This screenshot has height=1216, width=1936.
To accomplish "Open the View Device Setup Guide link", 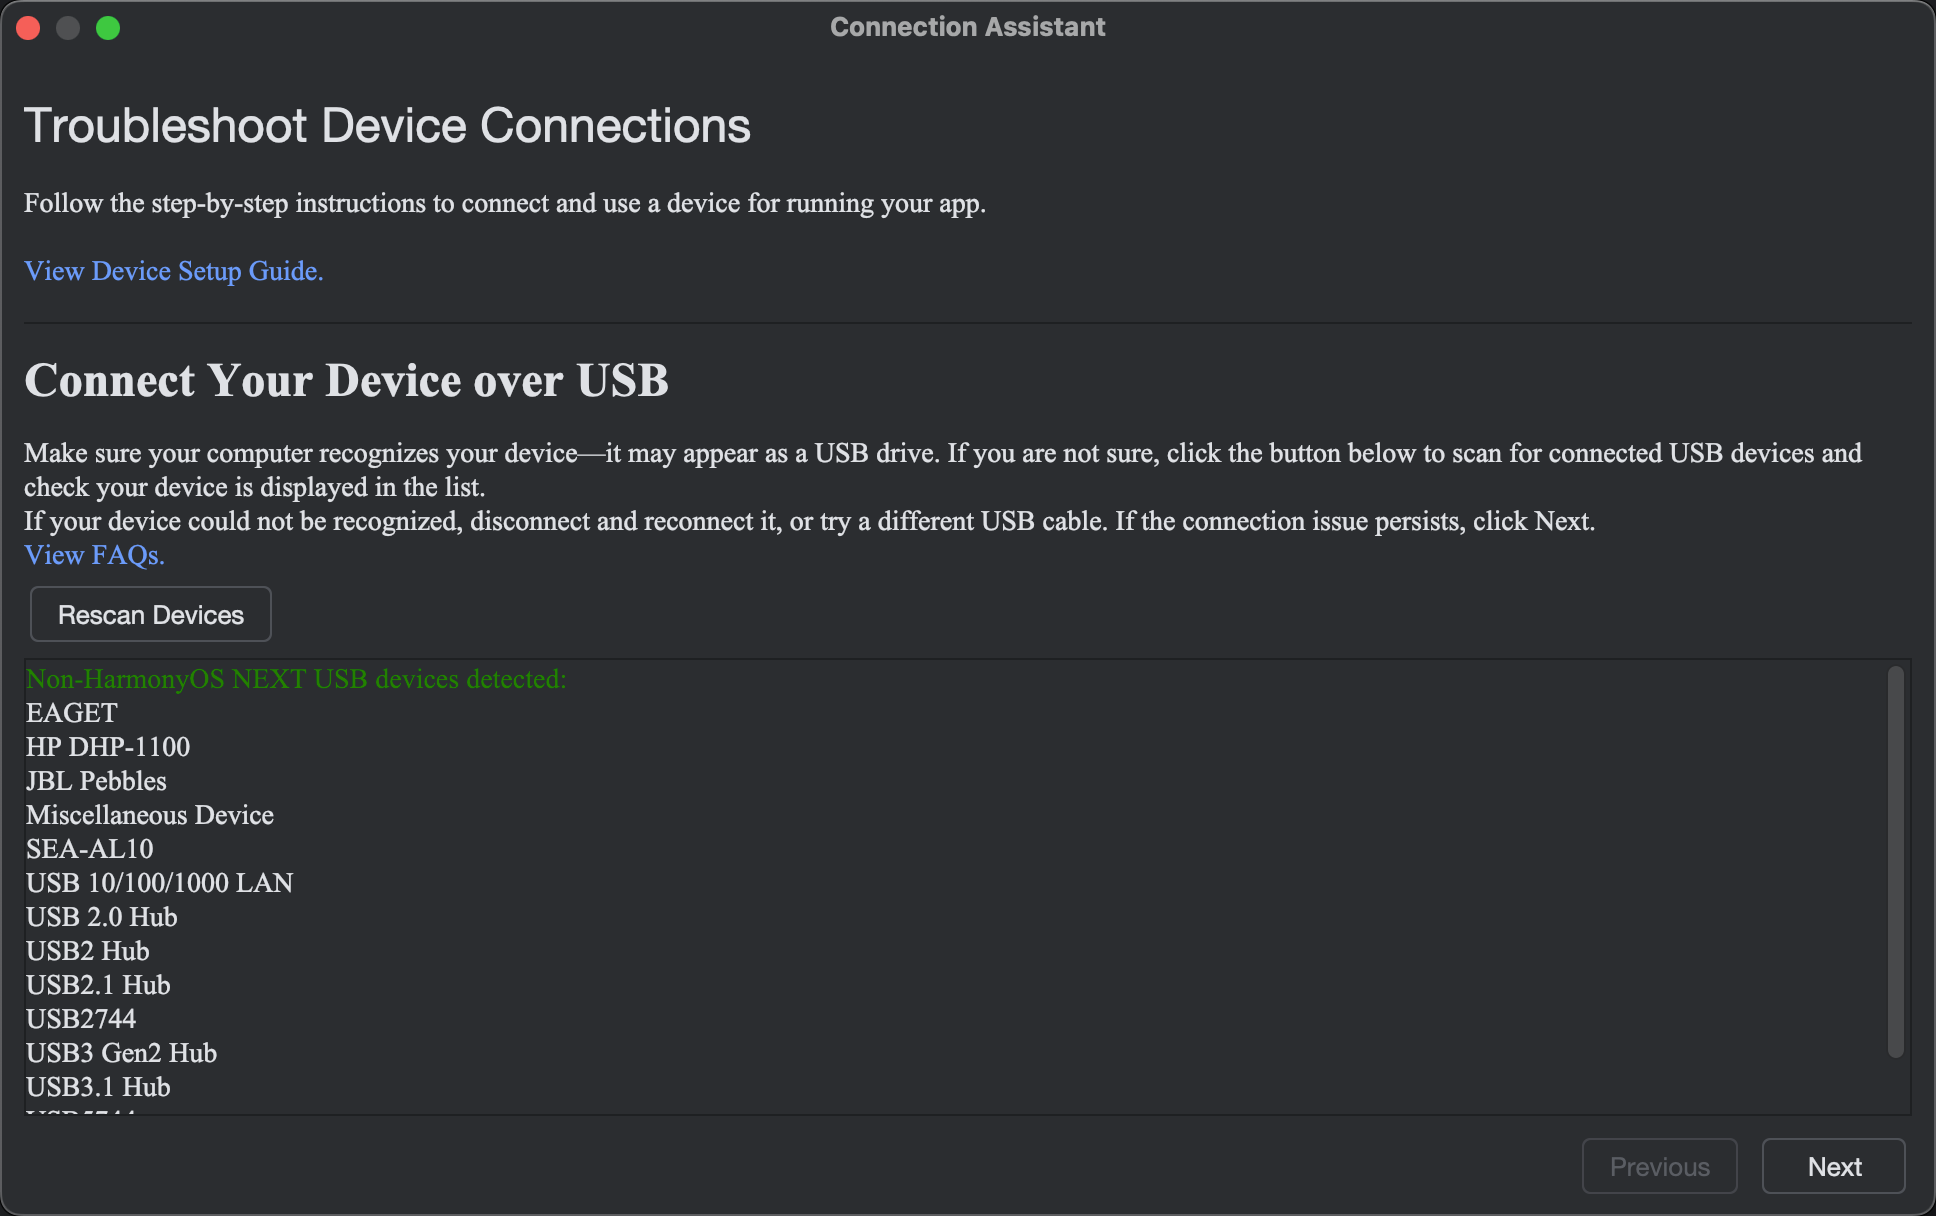I will tap(173, 271).
